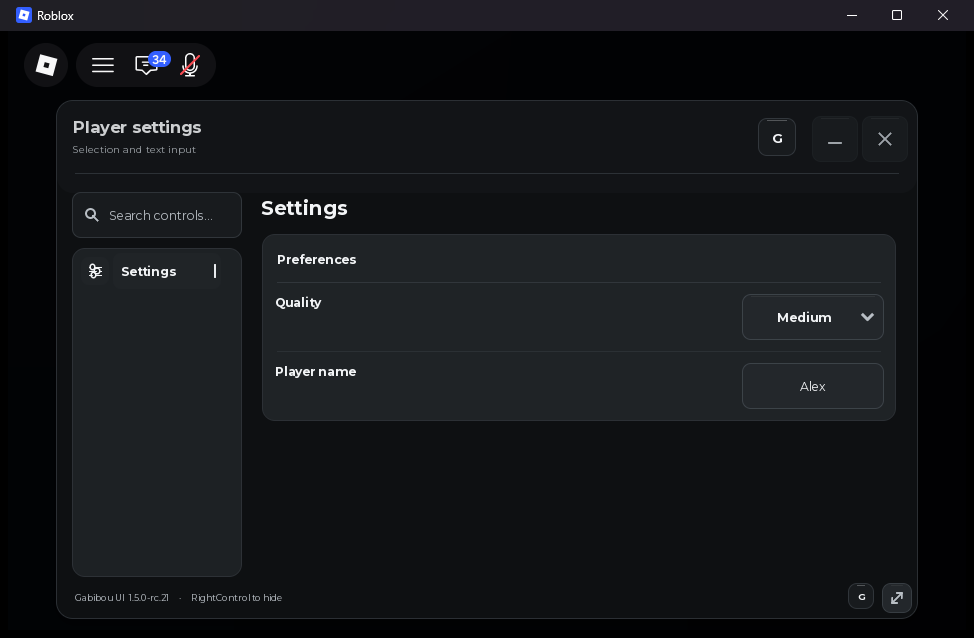This screenshot has height=638, width=974.
Task: Close the Player settings panel
Action: click(885, 139)
